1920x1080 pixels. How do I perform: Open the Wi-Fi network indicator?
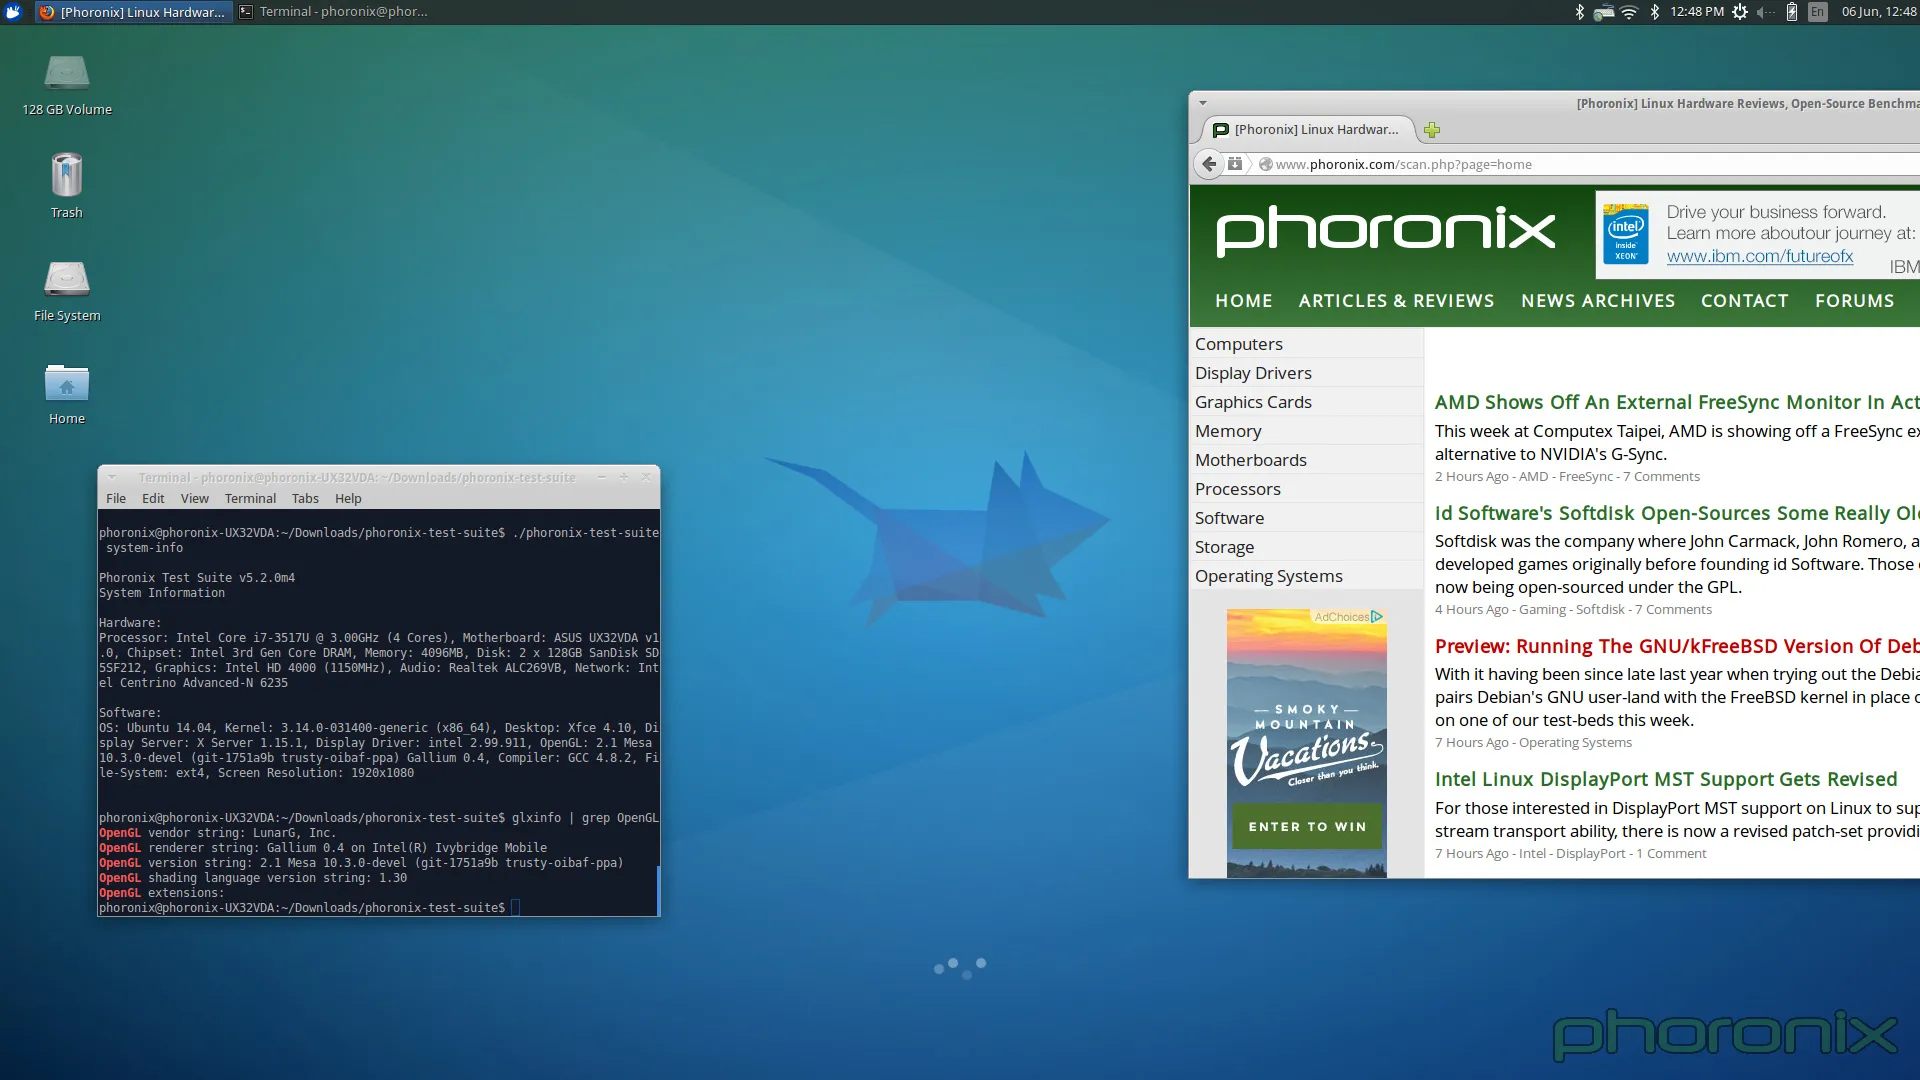coord(1629,12)
